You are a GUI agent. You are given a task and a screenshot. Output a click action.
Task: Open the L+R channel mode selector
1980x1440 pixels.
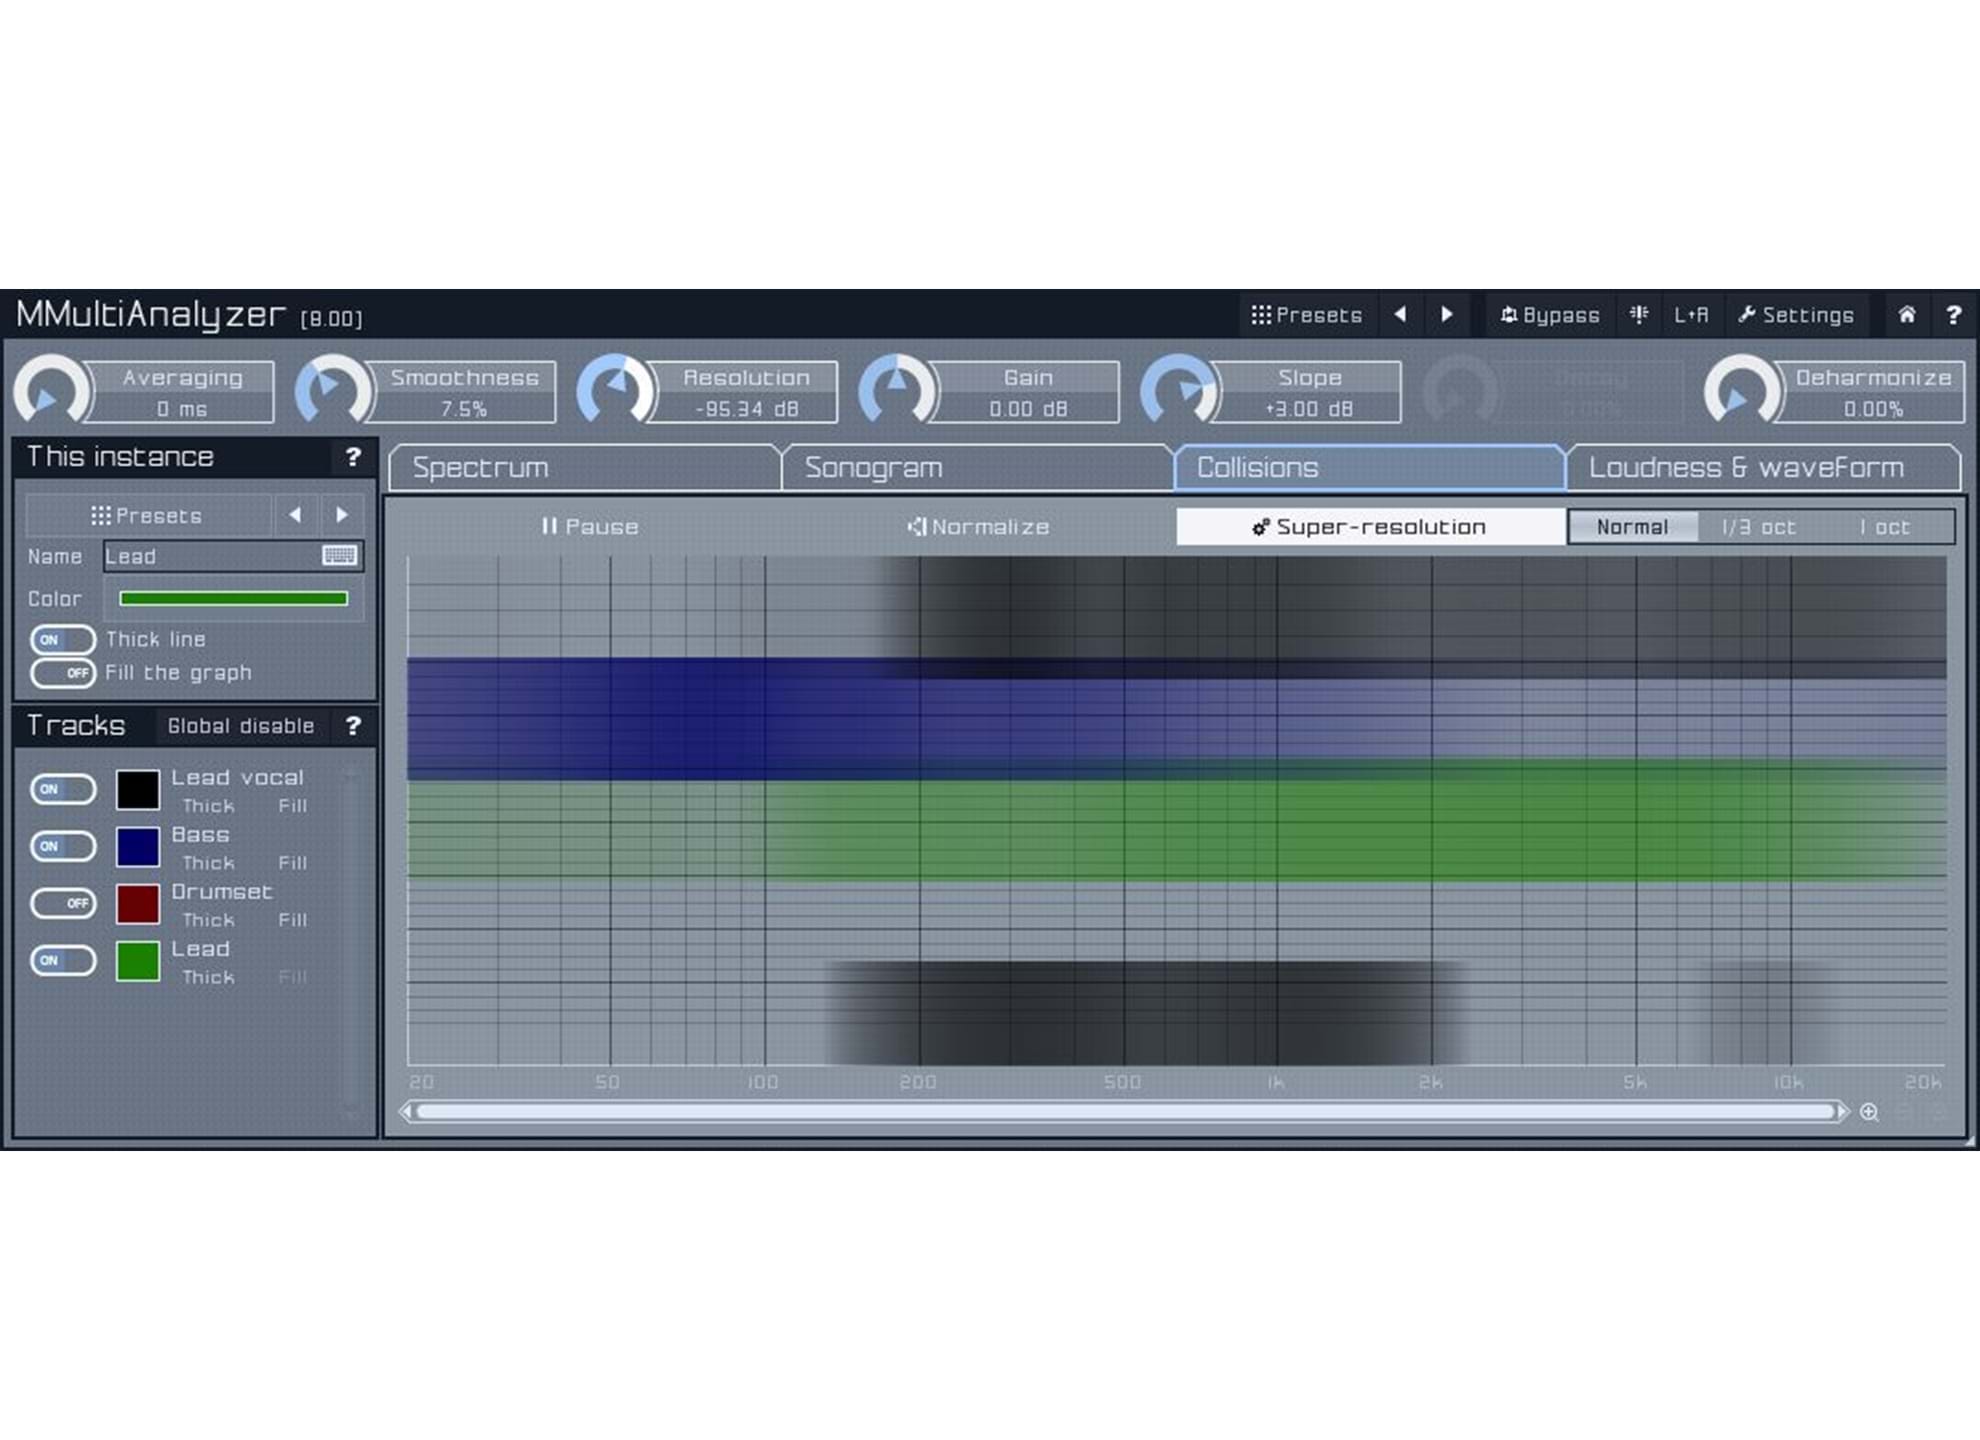coord(1691,315)
